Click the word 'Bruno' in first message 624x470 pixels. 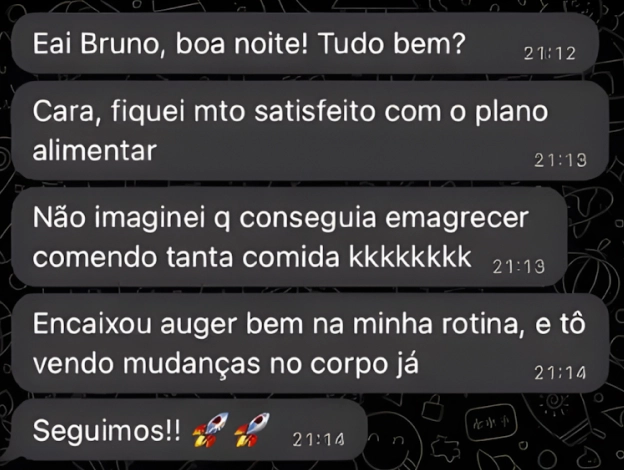tap(119, 43)
